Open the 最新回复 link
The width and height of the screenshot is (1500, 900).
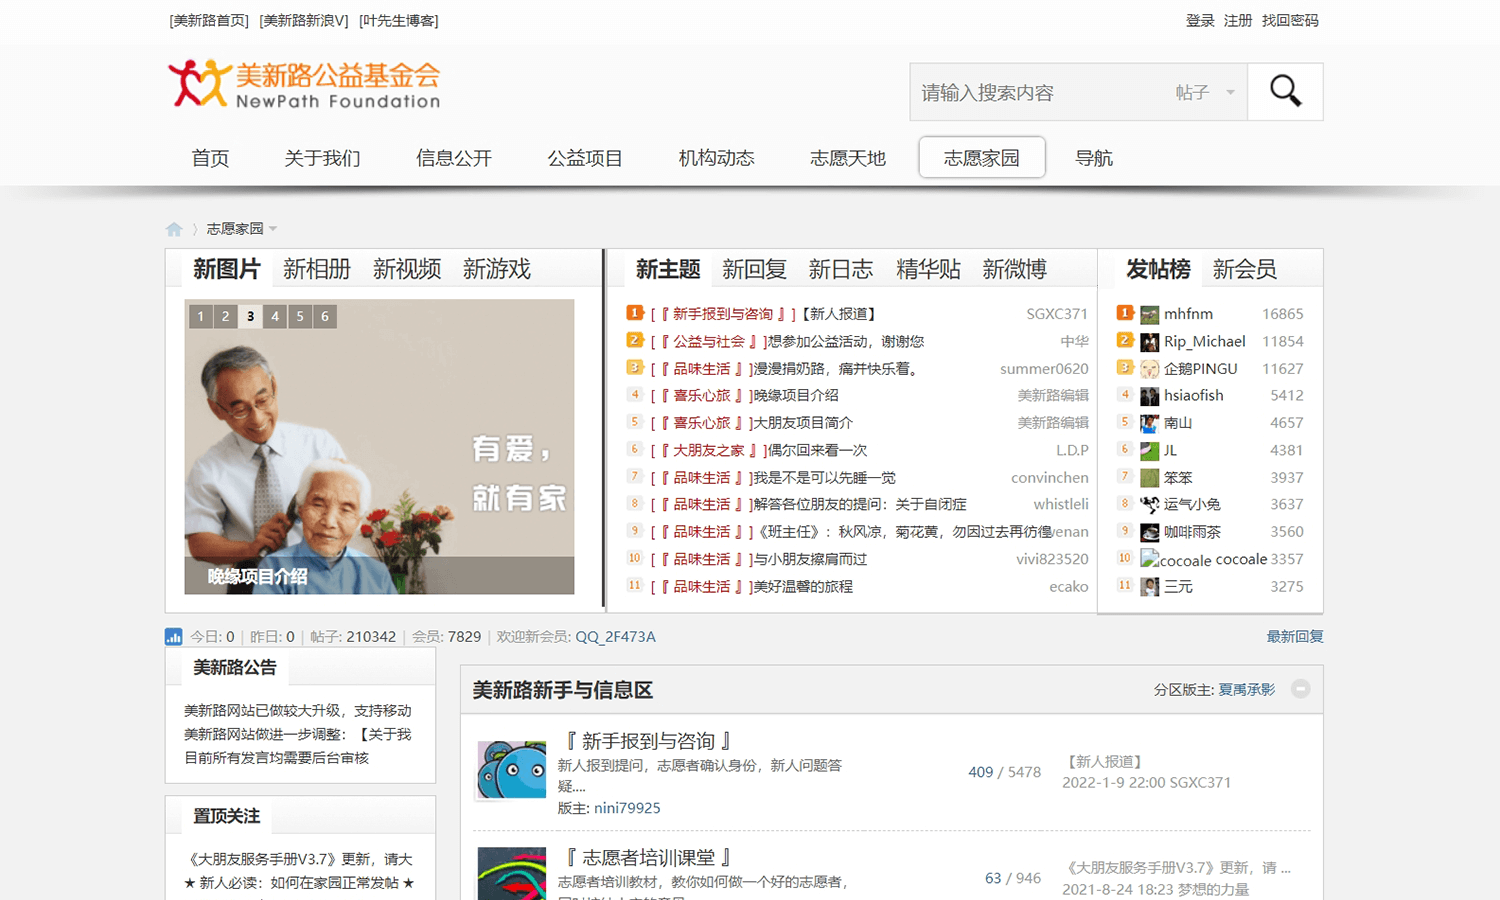pyautogui.click(x=1295, y=637)
